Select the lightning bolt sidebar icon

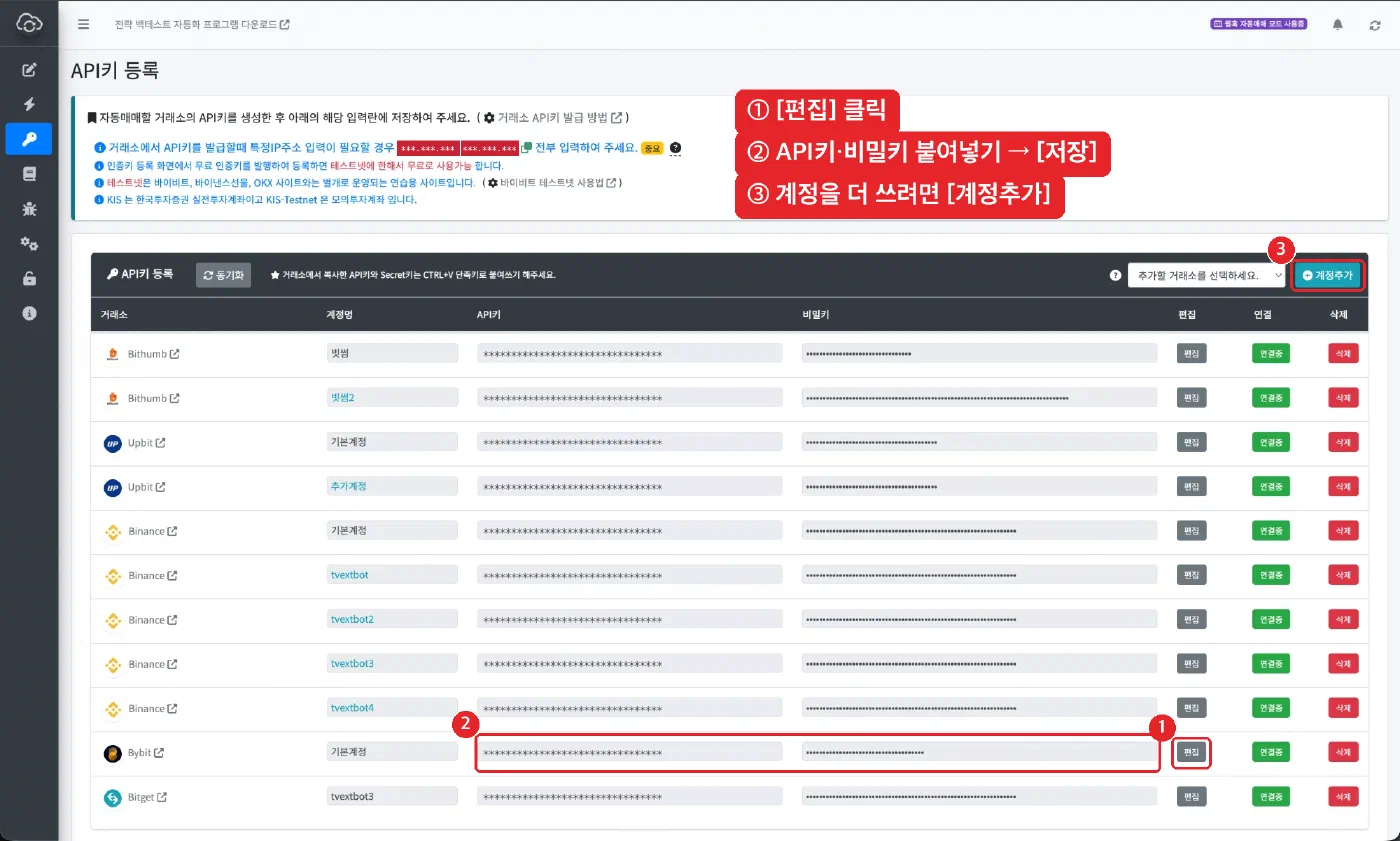point(29,104)
